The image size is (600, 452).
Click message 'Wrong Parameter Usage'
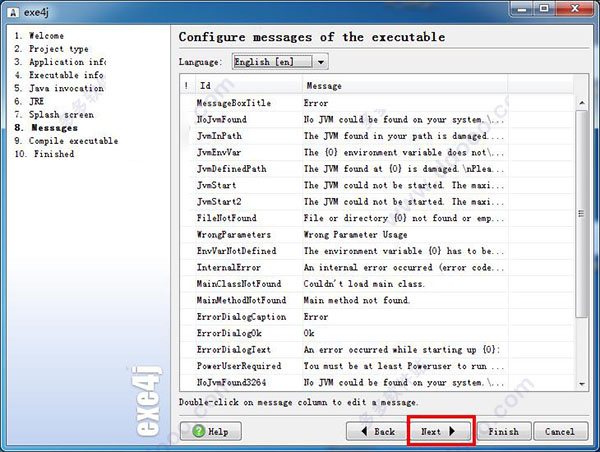(355, 235)
